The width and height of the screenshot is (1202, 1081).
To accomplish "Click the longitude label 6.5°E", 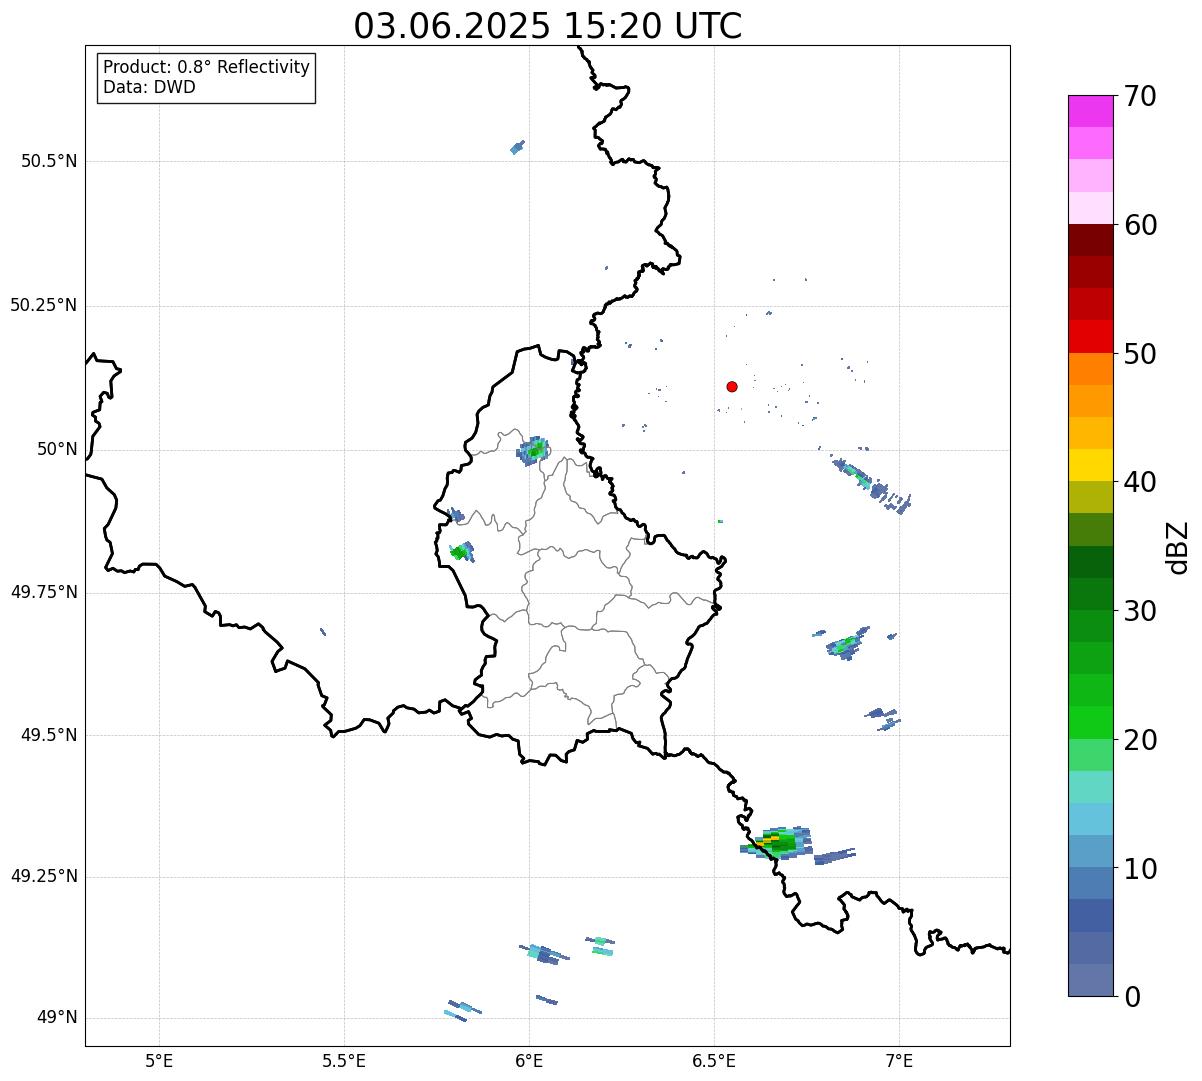I will (x=714, y=1060).
